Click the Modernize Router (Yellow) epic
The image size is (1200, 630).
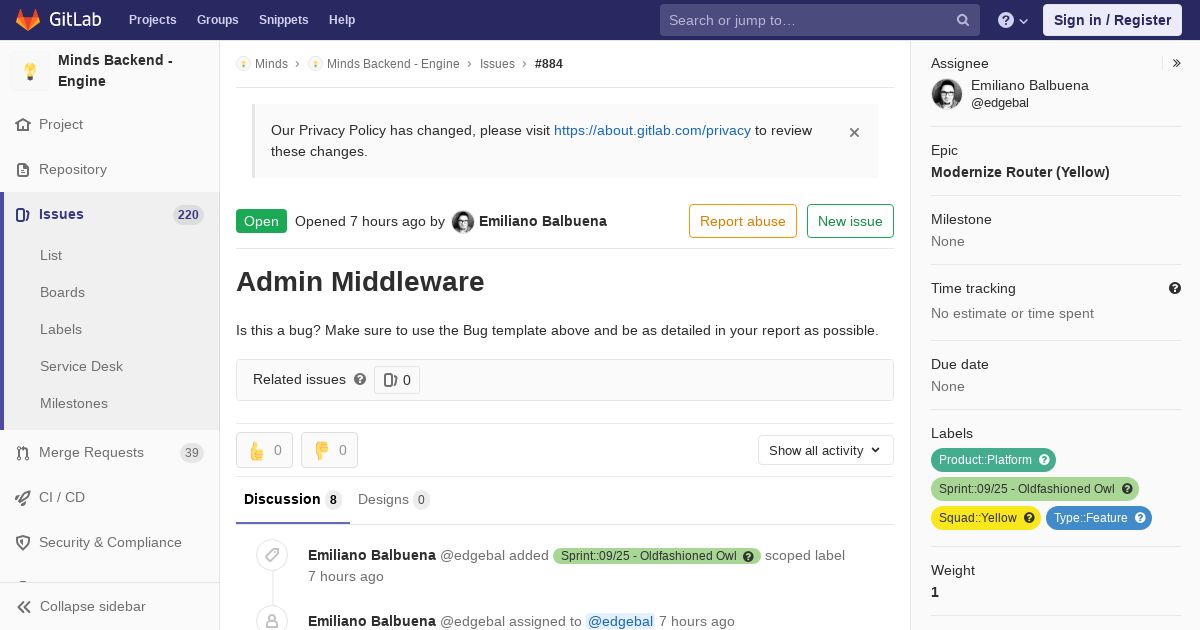click(x=1020, y=172)
